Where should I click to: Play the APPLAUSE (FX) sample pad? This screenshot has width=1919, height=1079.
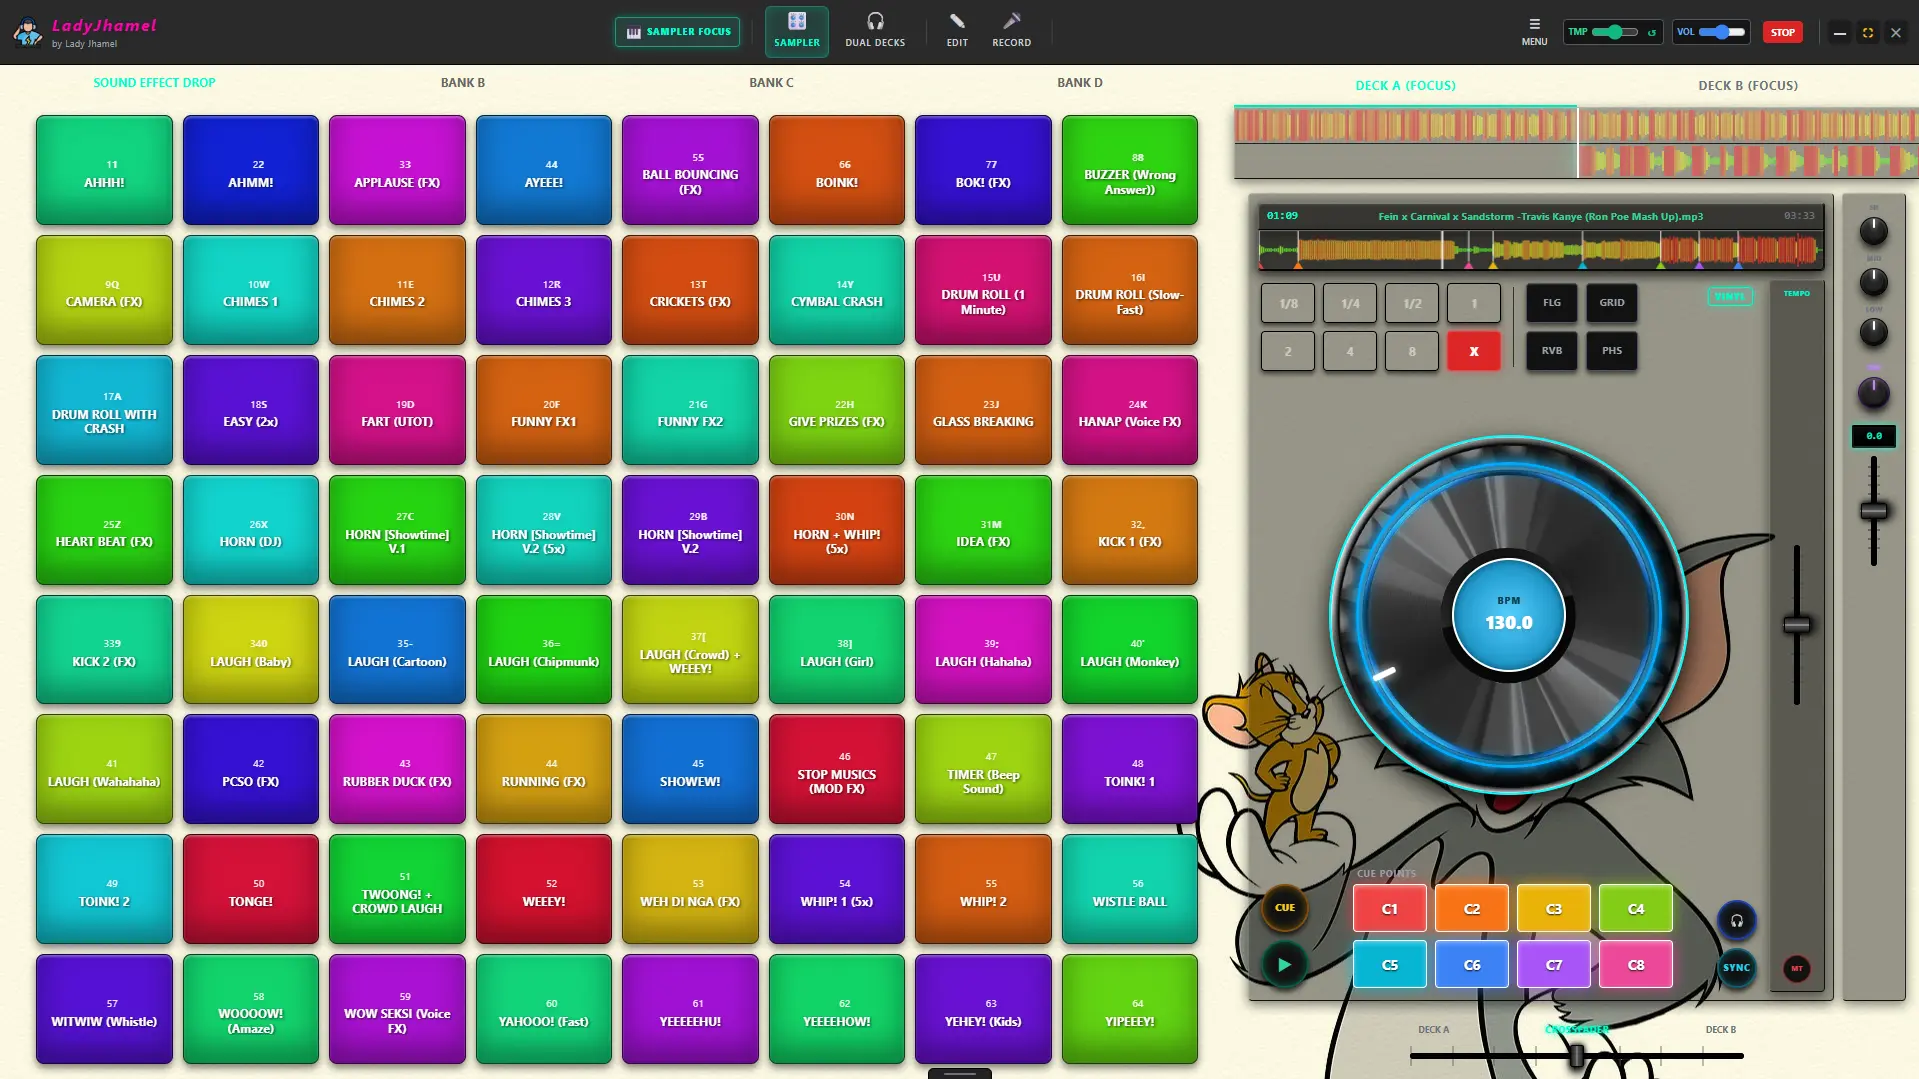(397, 170)
